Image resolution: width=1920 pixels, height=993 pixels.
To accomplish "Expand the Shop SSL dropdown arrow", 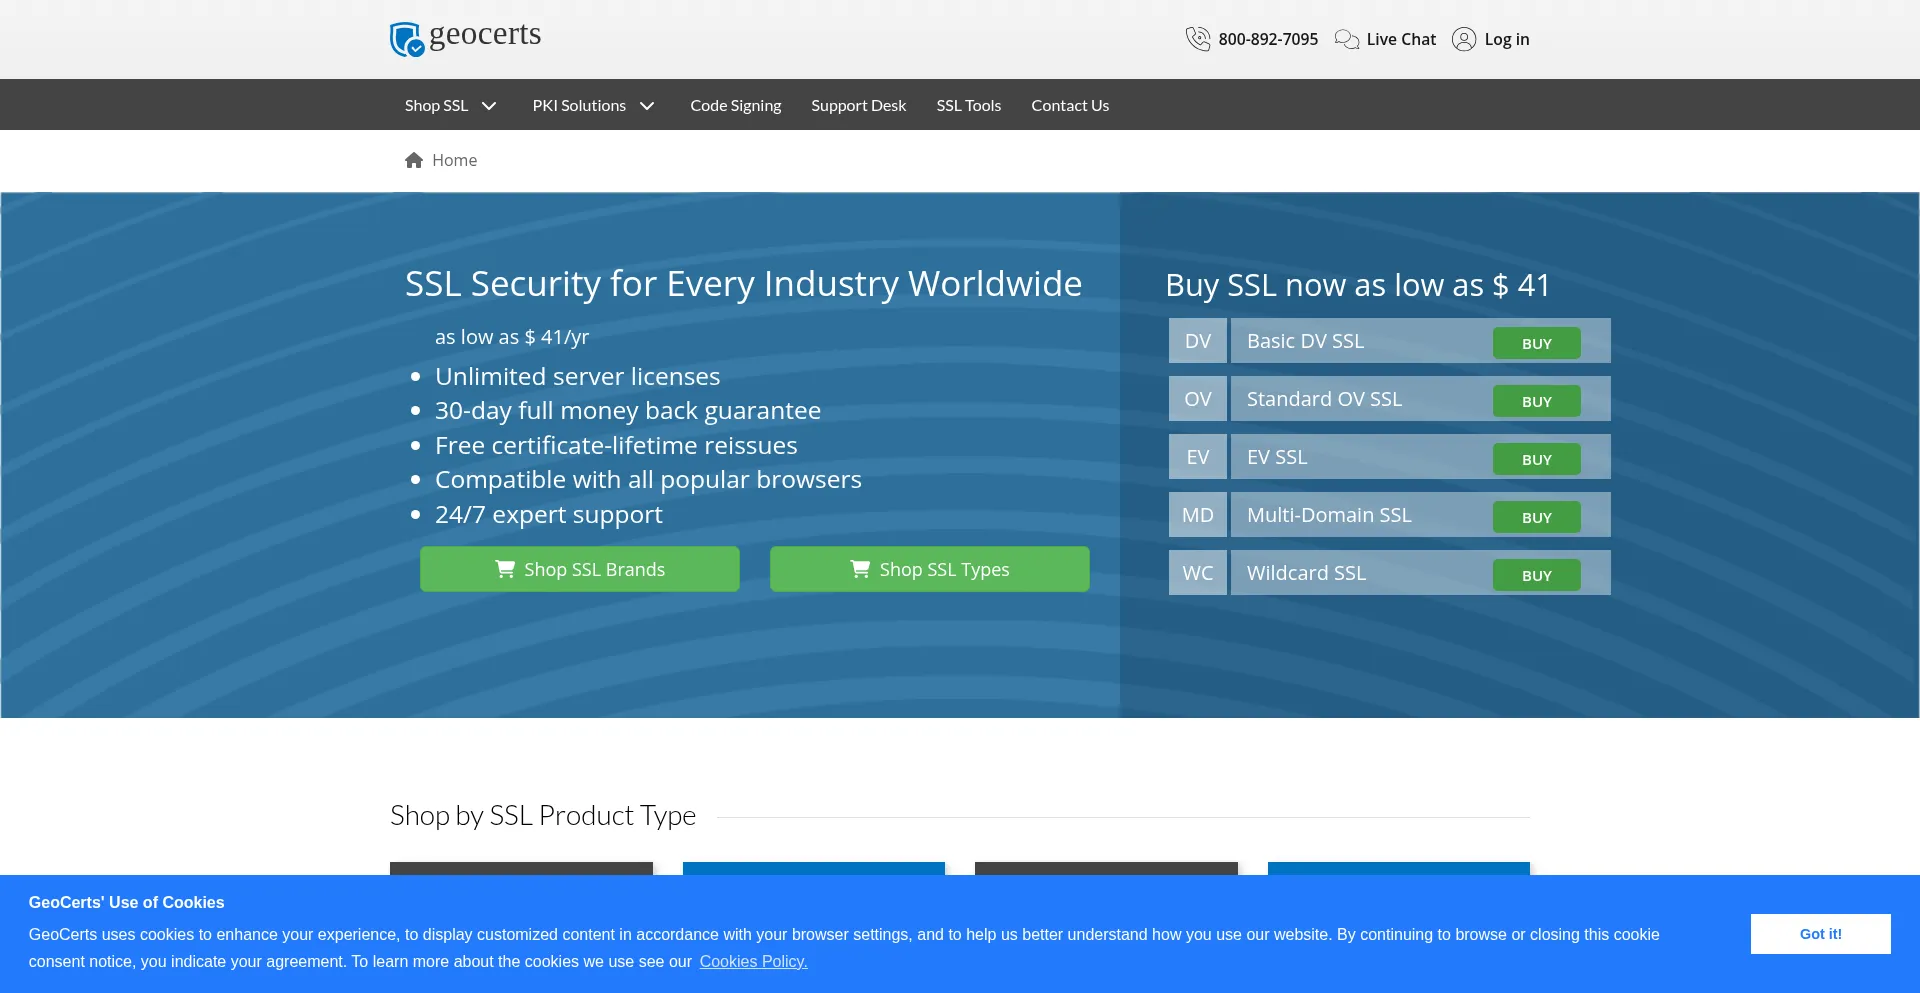I will 489,106.
